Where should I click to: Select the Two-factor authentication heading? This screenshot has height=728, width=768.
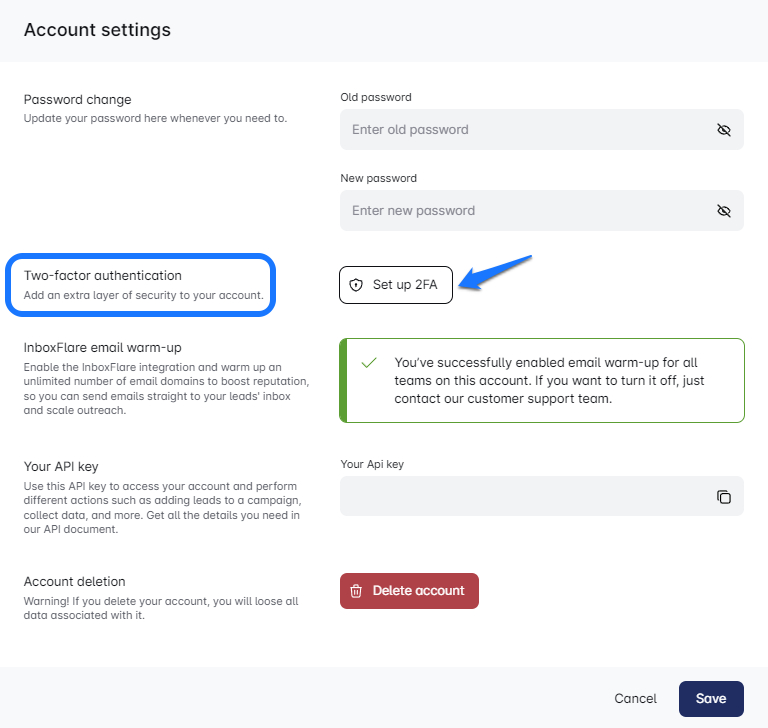point(103,275)
